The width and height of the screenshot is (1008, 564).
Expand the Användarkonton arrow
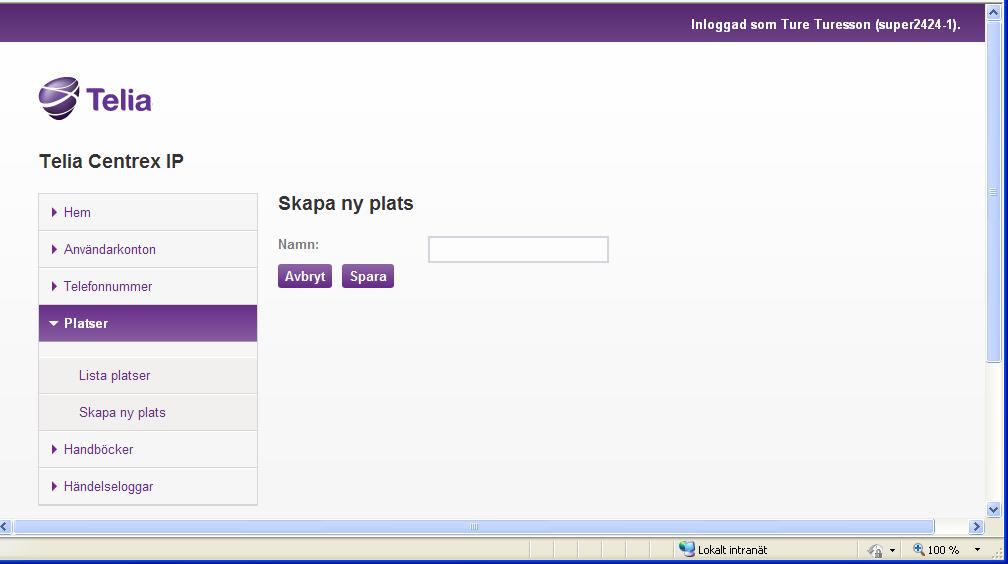pos(54,250)
